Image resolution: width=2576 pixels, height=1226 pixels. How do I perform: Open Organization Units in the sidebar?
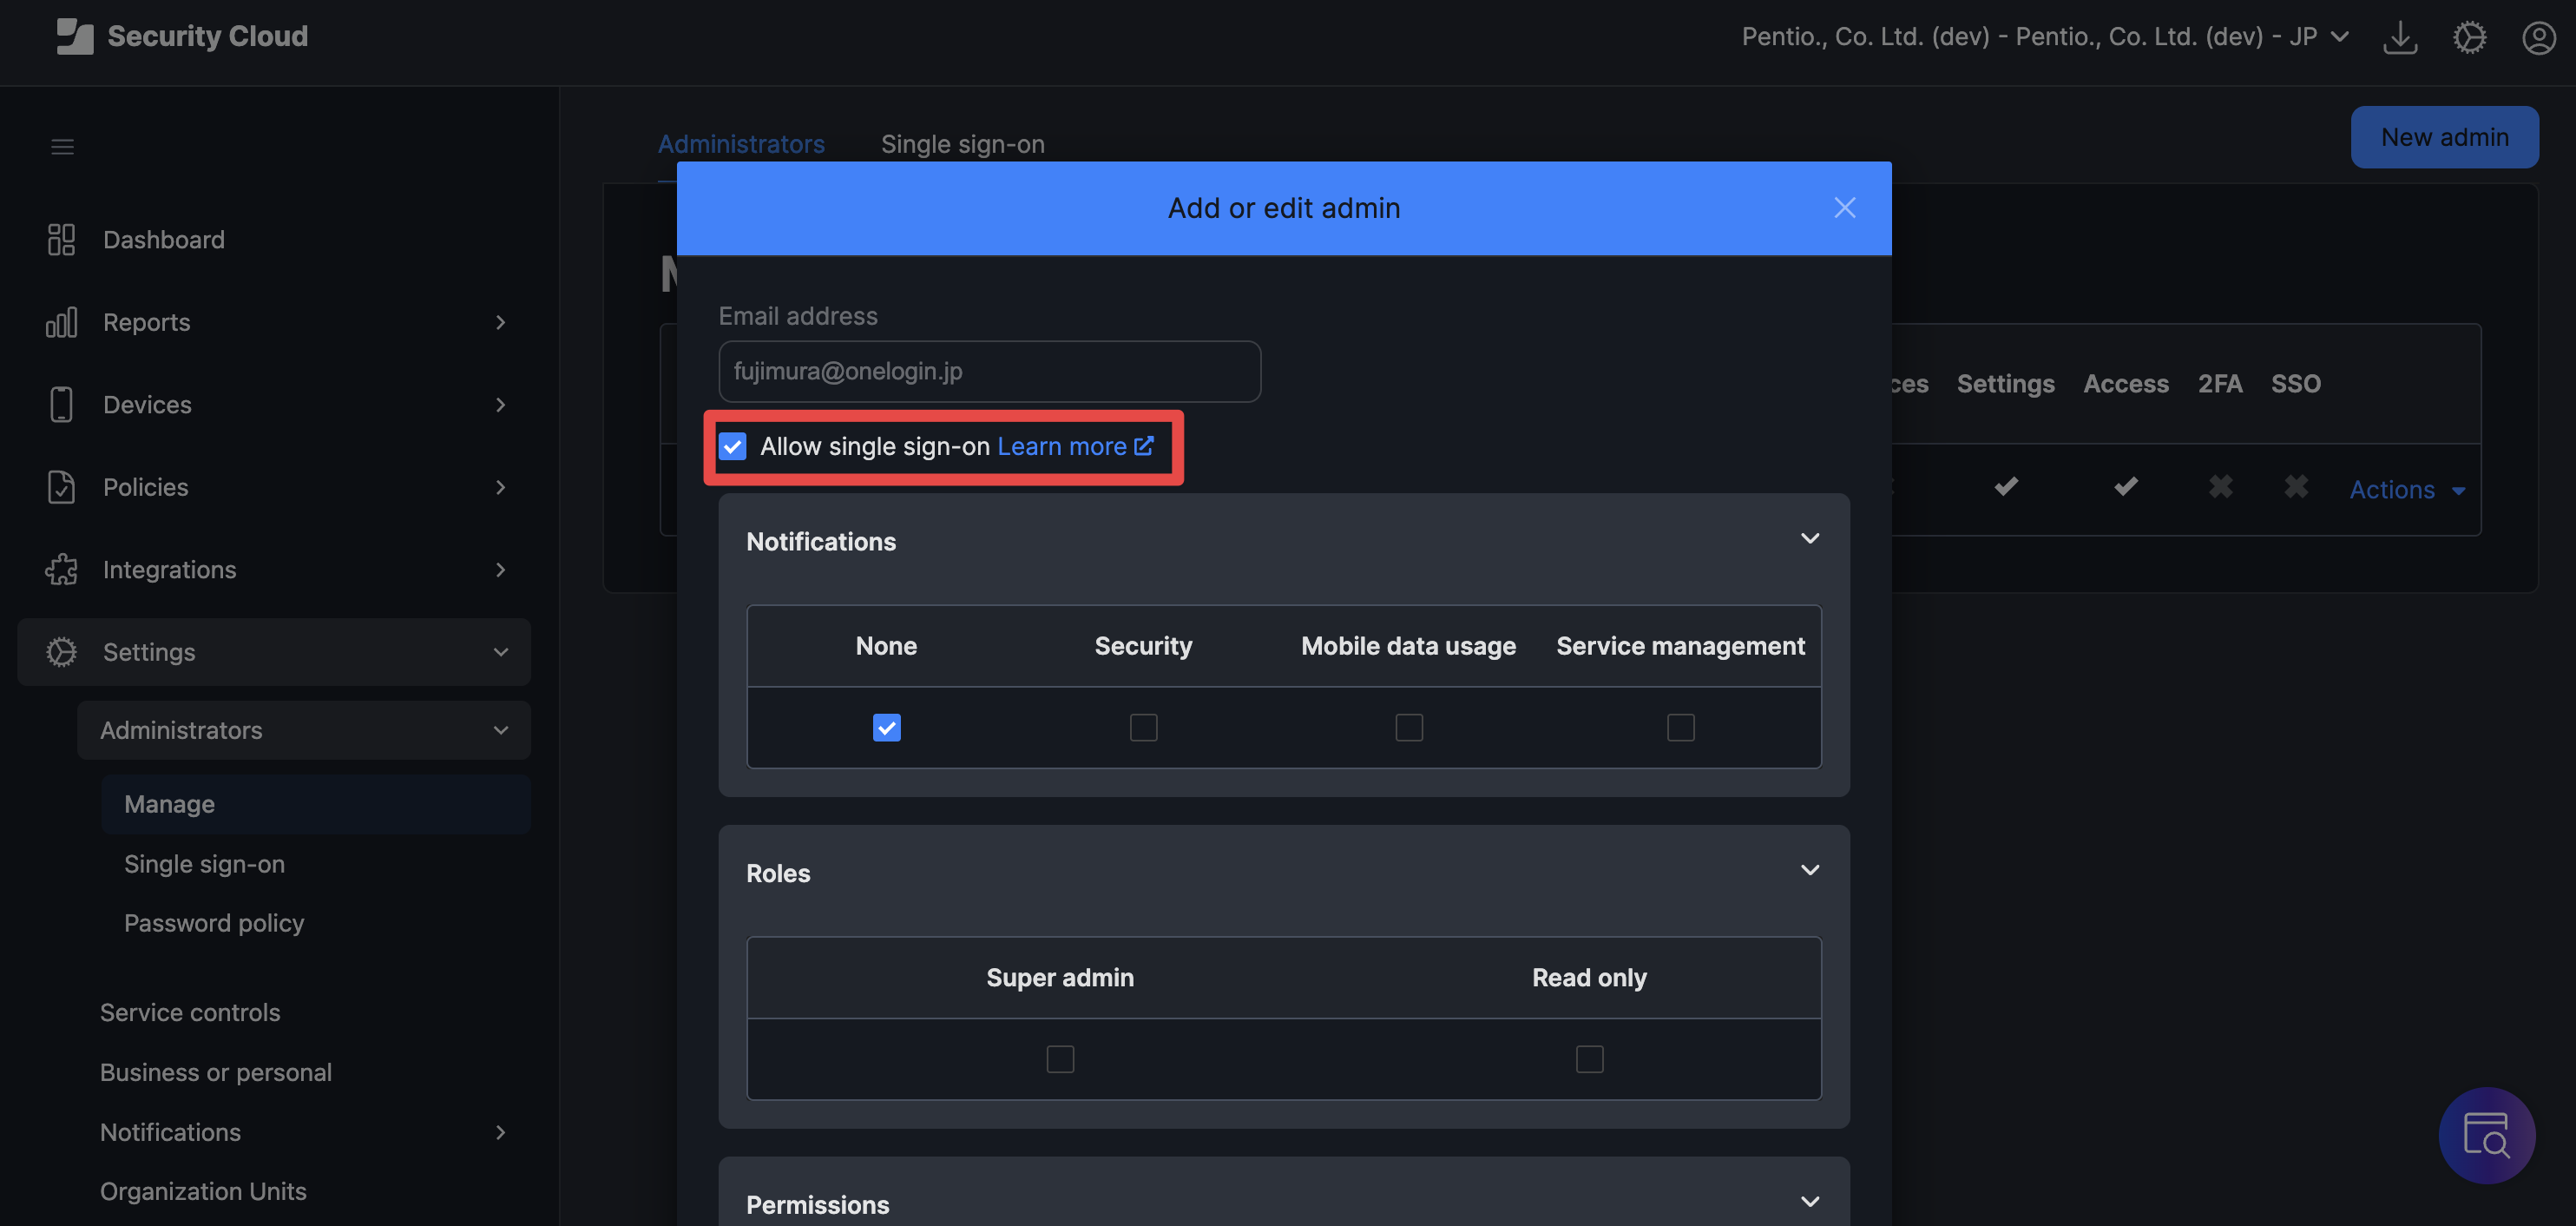pyautogui.click(x=203, y=1191)
